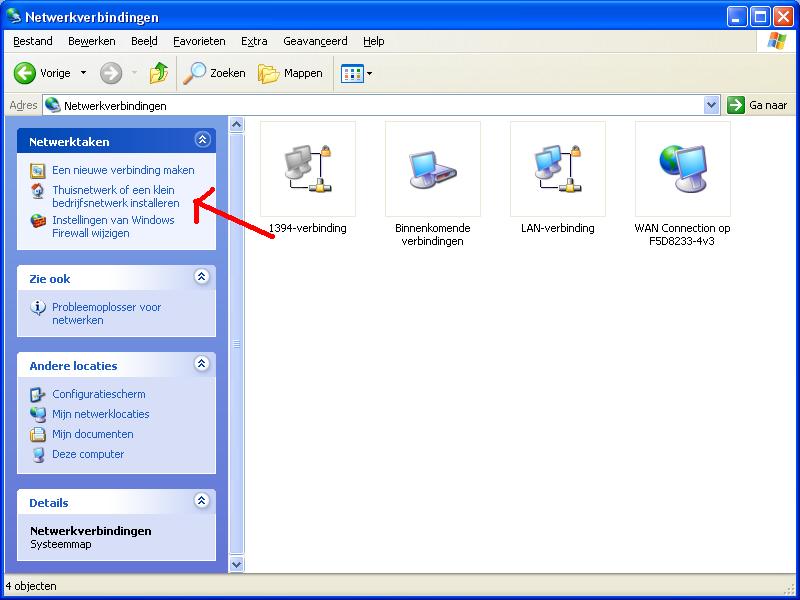This screenshot has width=800, height=600.
Task: Open Mijn netwerklocaties link
Action: pos(101,414)
